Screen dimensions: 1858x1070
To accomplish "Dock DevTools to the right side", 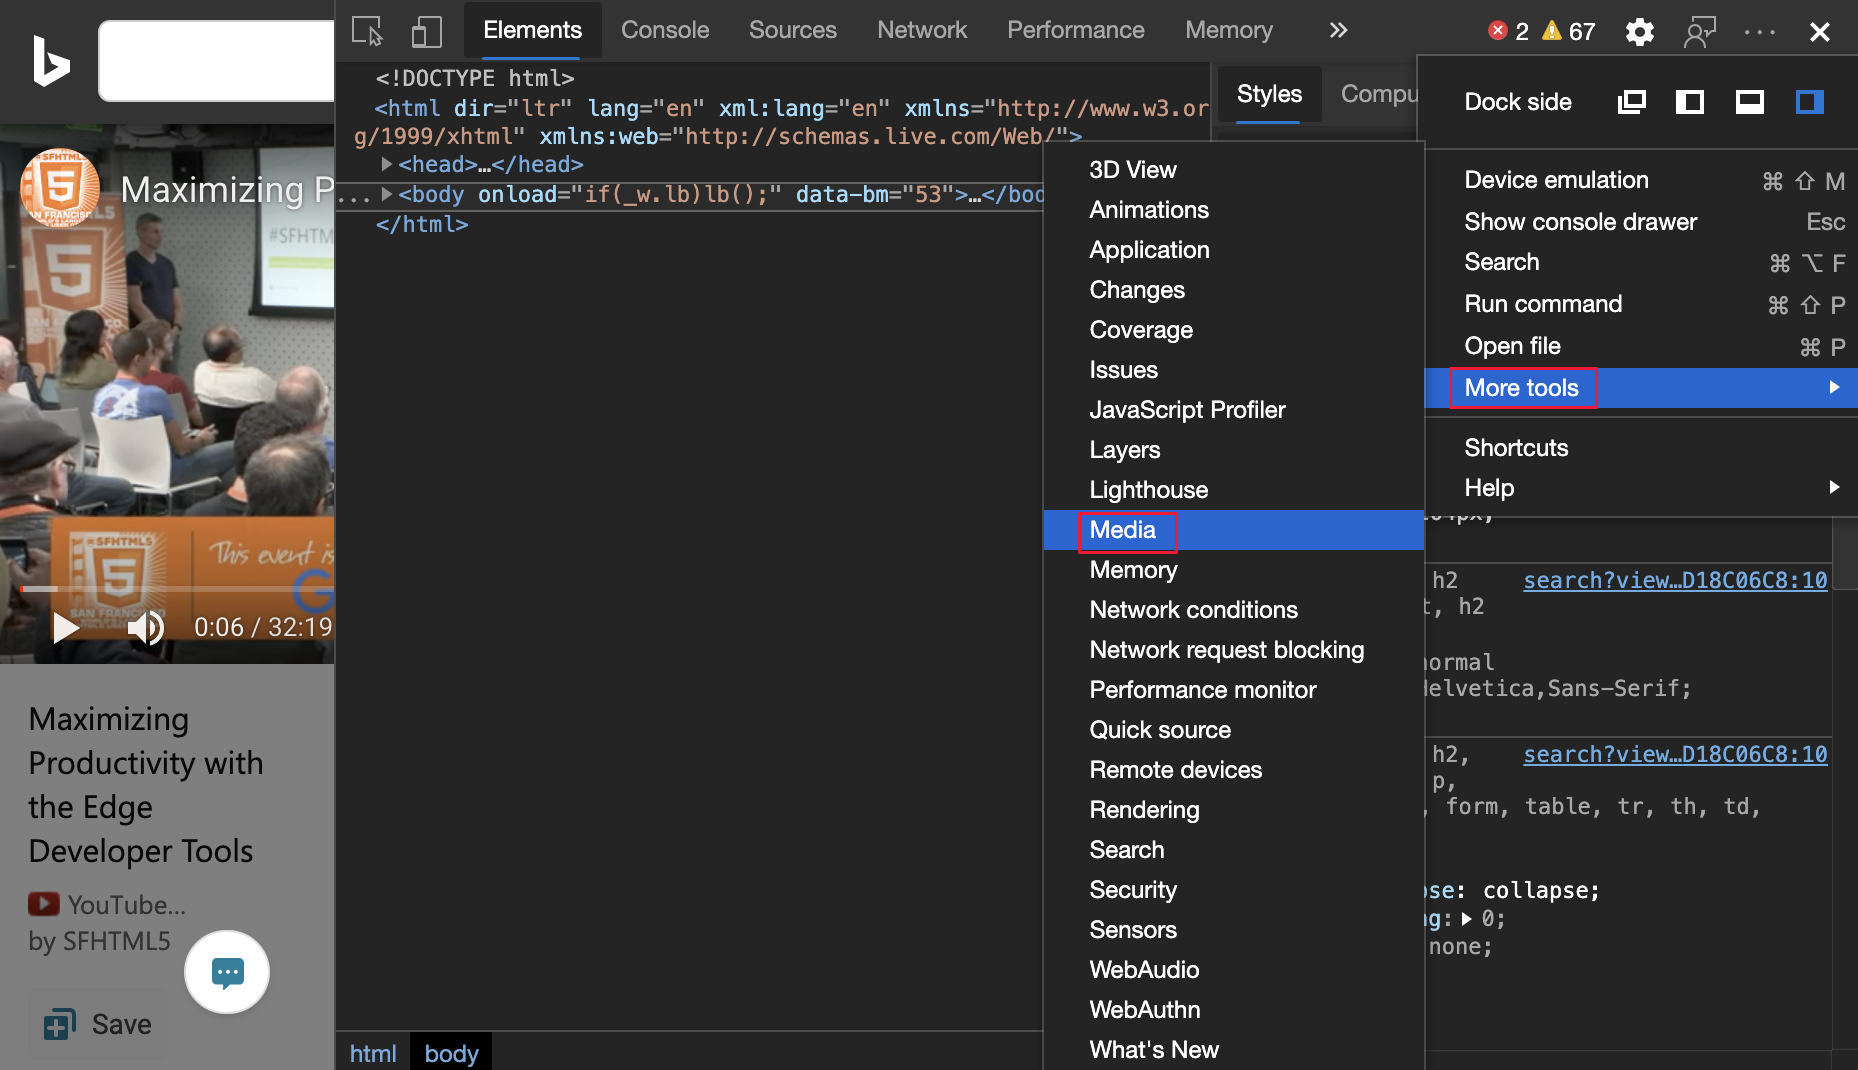I will coord(1809,102).
